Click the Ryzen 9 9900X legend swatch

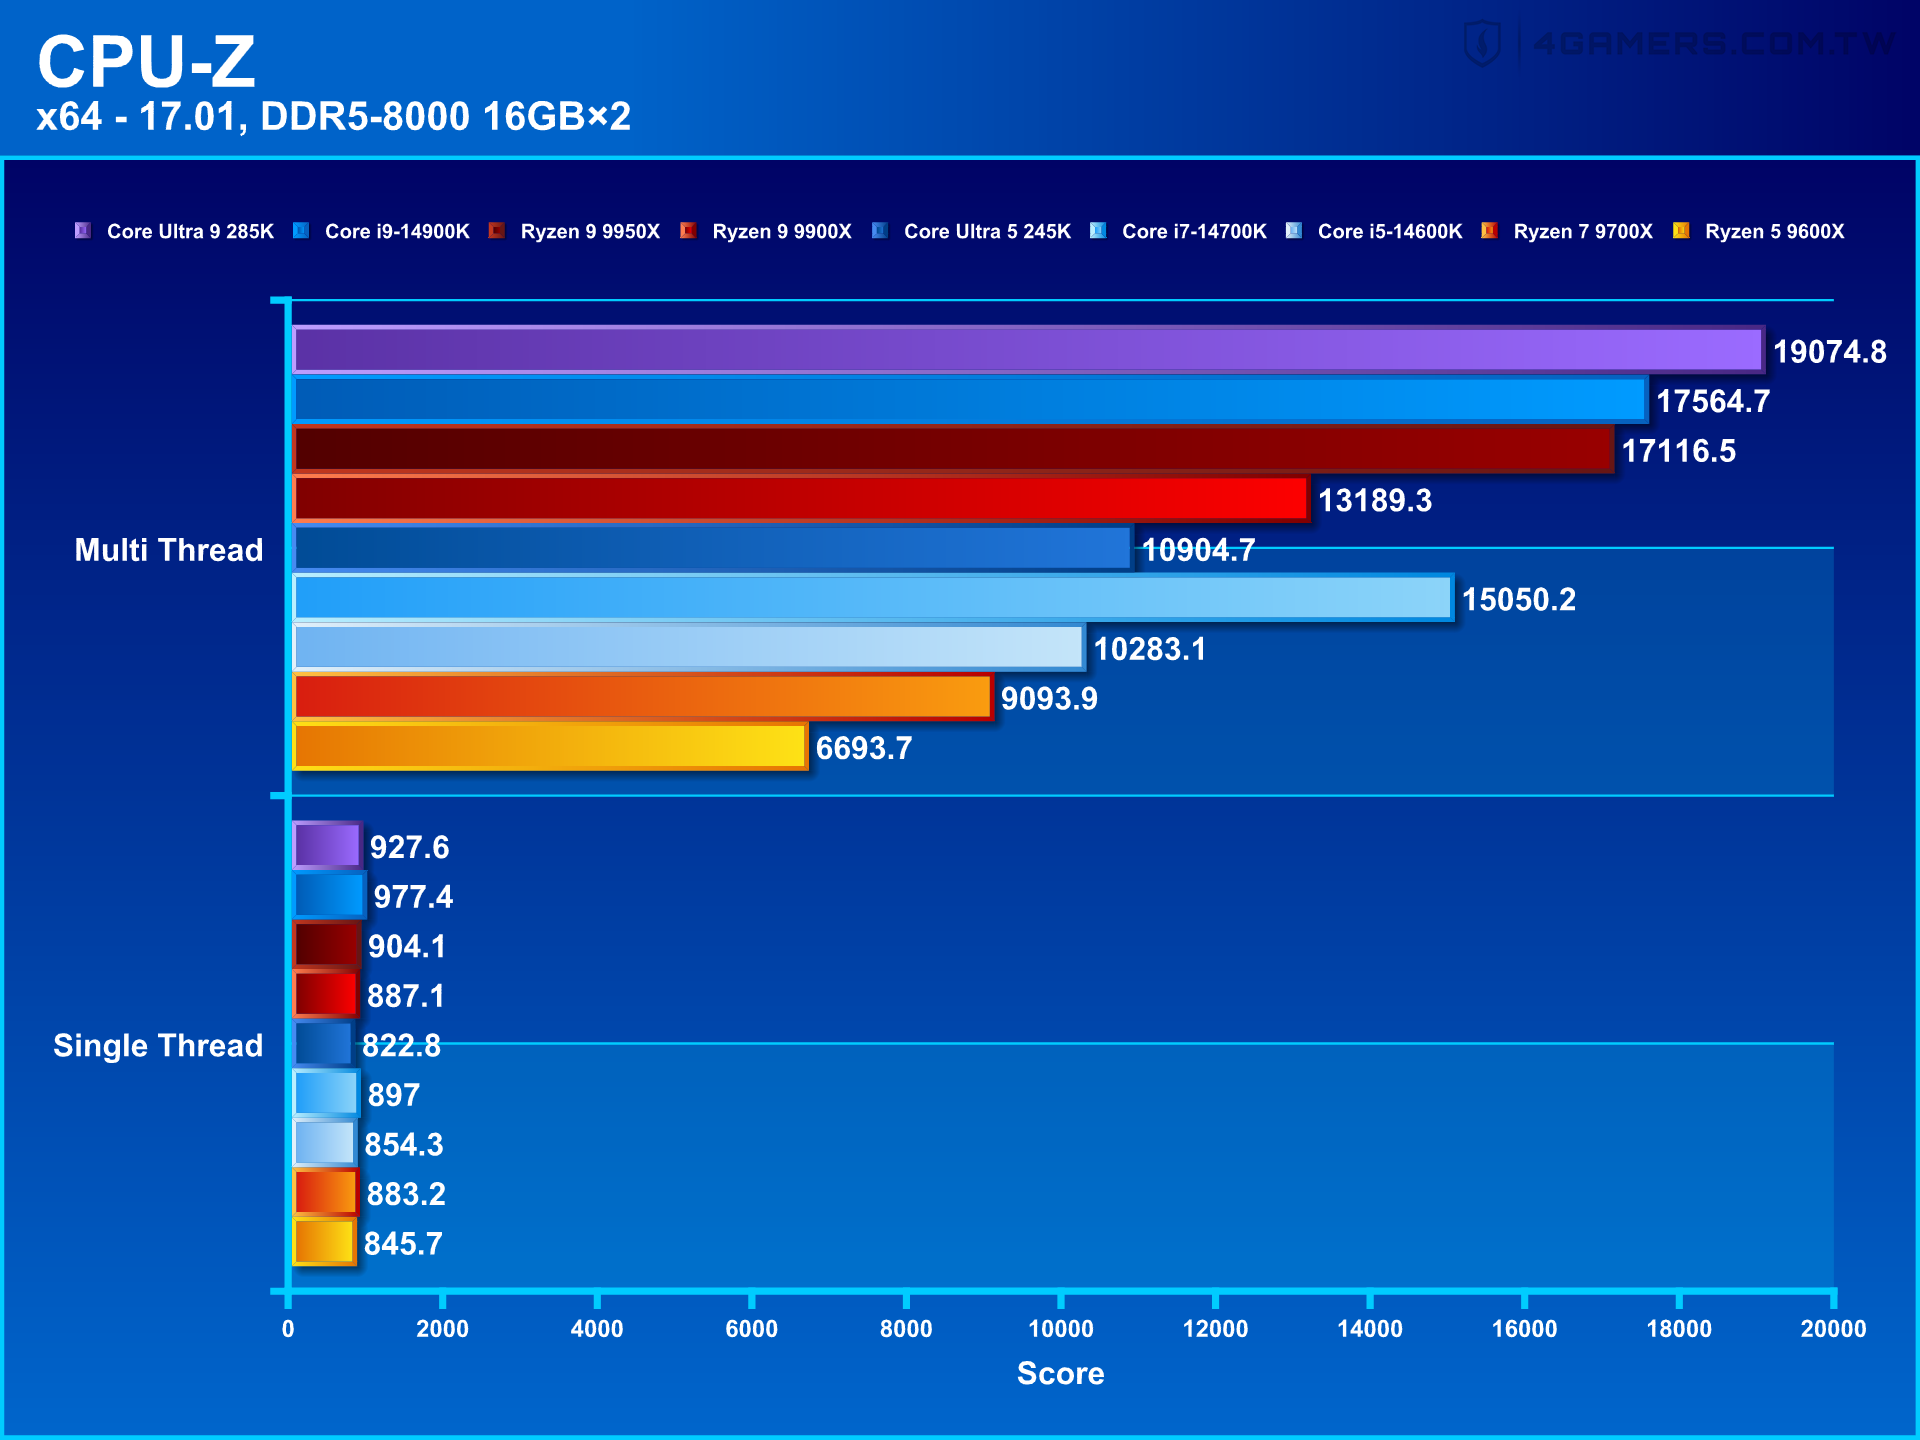688,231
